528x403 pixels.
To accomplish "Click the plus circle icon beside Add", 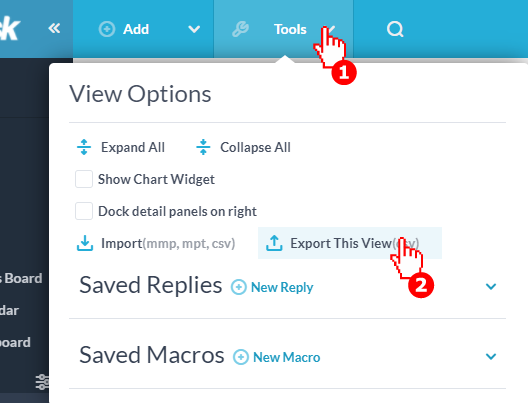I will click(107, 29).
